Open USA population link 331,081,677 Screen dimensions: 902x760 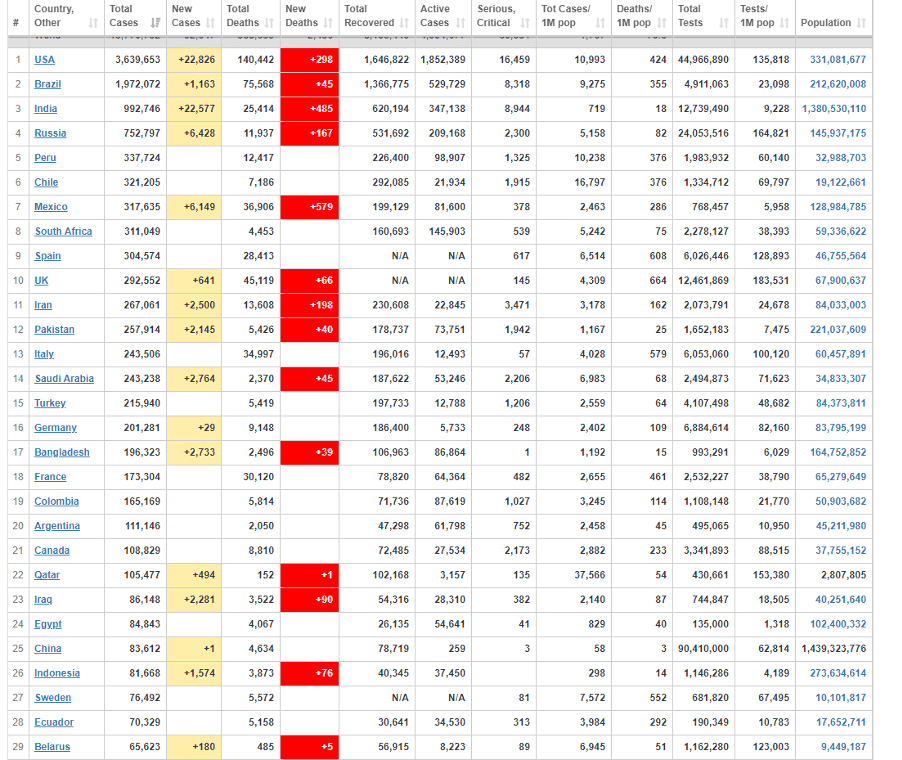pyautogui.click(x=838, y=60)
